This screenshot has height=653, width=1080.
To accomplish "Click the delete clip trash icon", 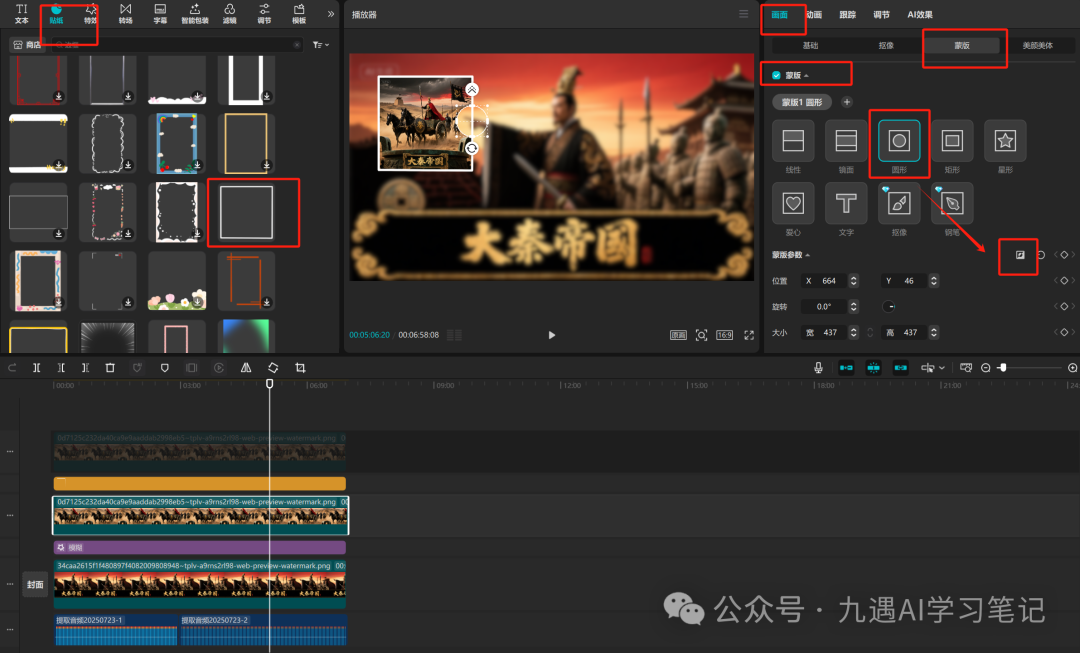I will [x=110, y=368].
